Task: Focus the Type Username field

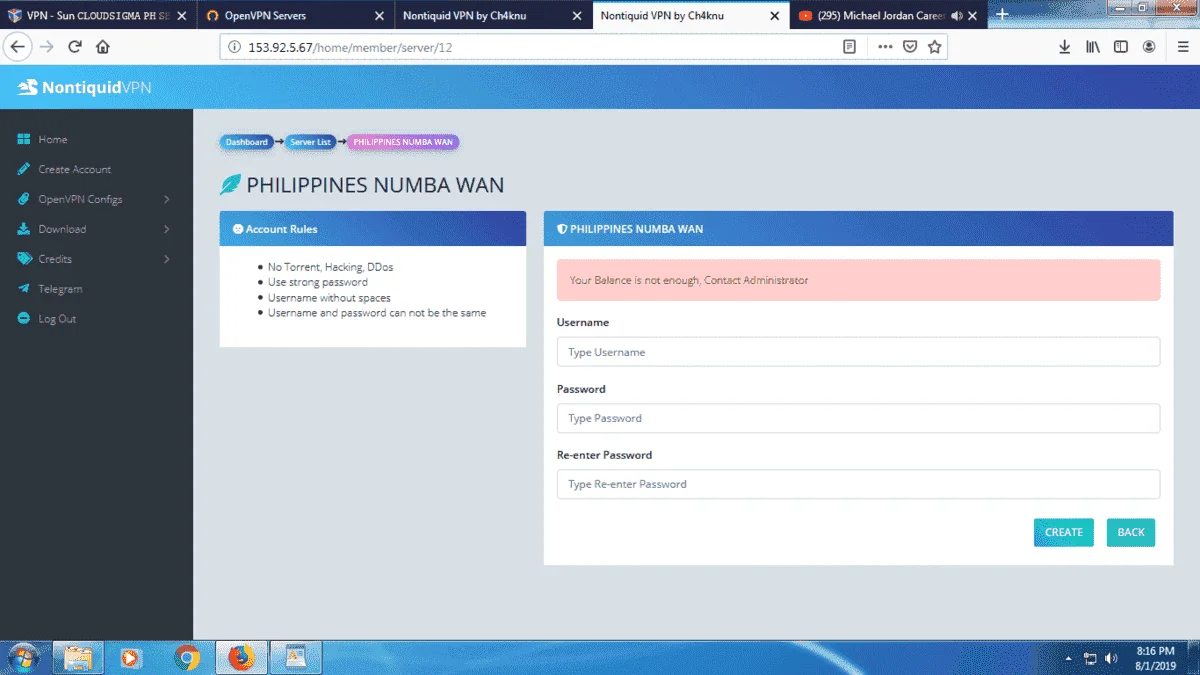Action: 858,352
